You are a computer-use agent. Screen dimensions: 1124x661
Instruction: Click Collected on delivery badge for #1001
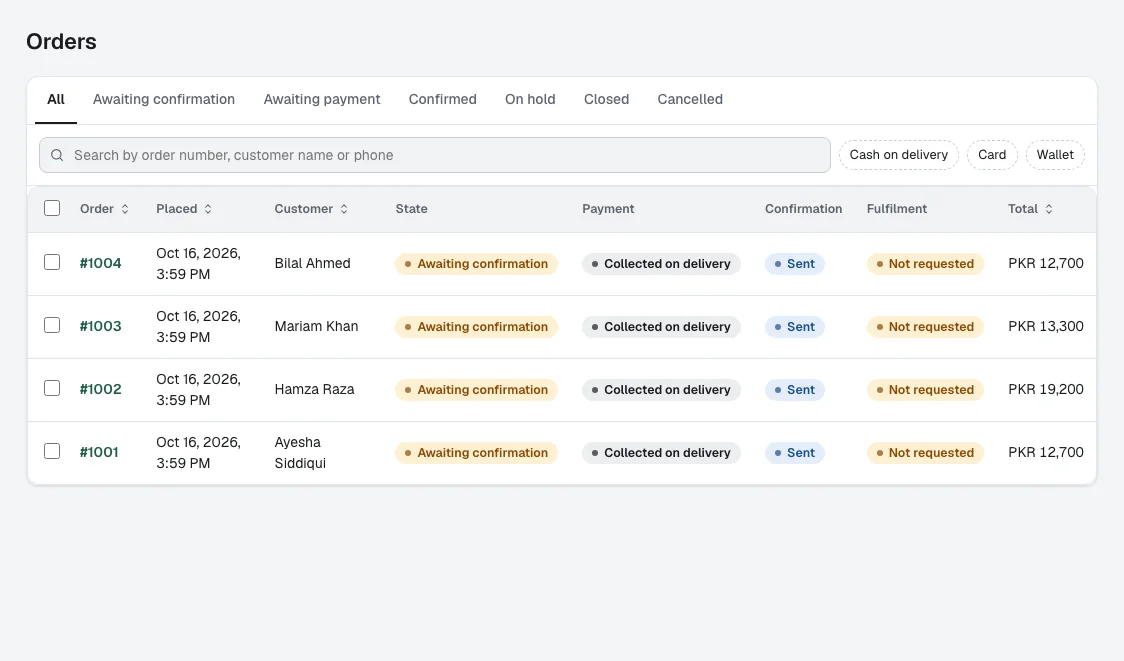pyautogui.click(x=661, y=453)
